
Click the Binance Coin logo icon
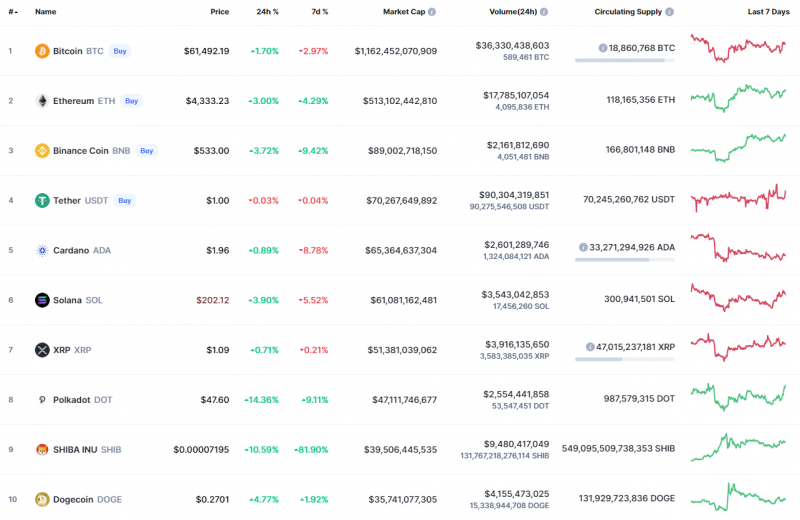pyautogui.click(x=42, y=151)
